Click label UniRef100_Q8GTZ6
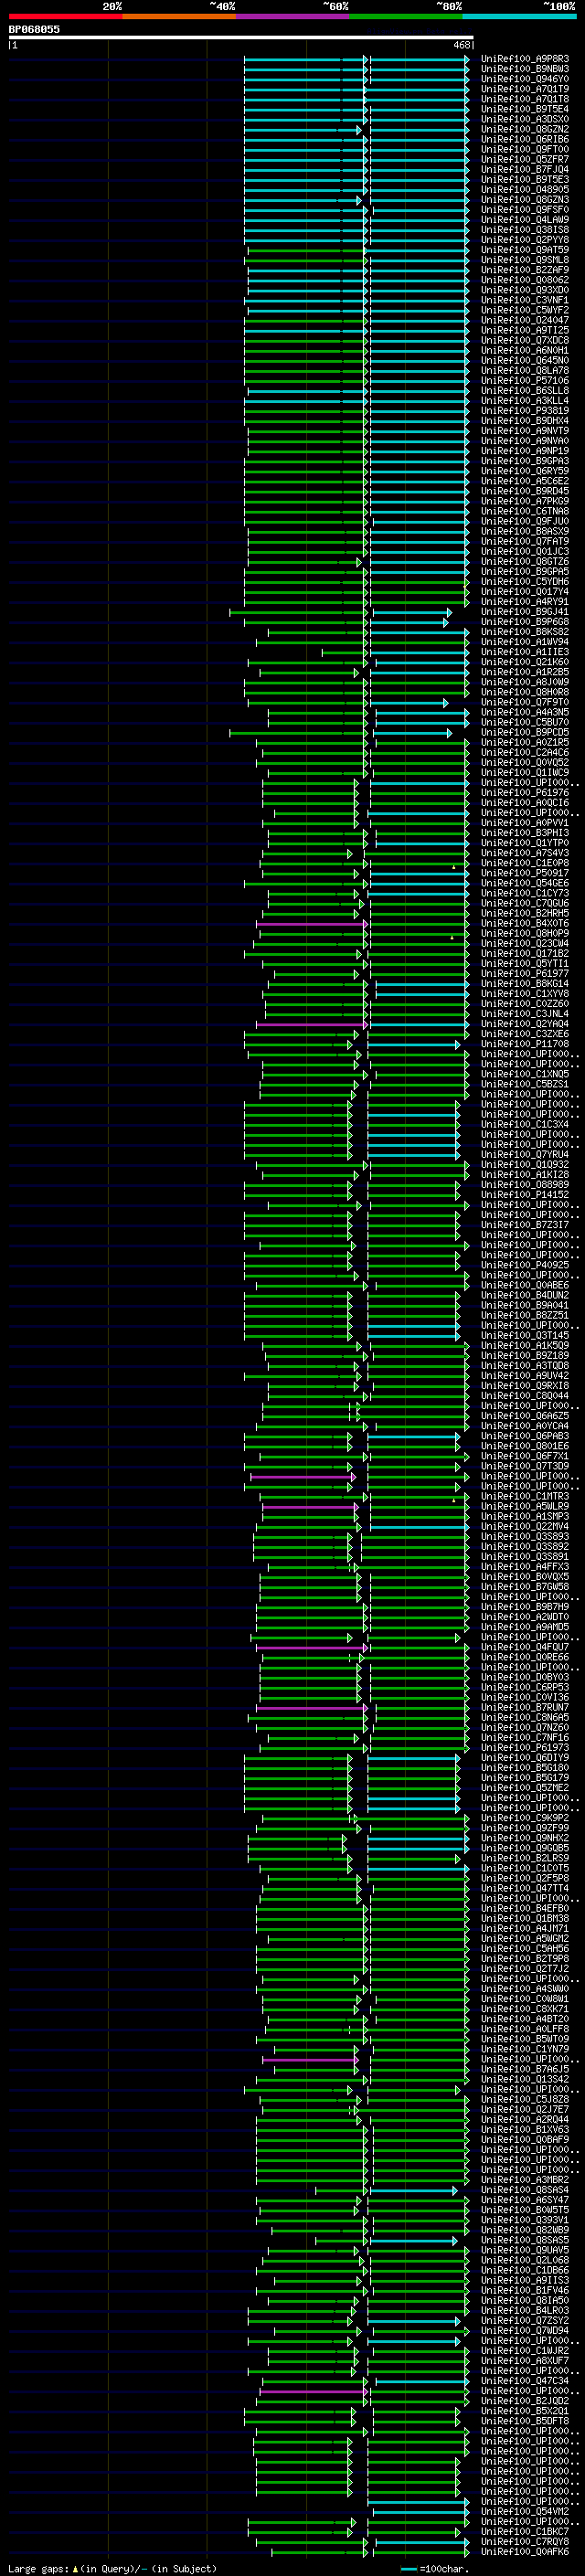 point(525,562)
